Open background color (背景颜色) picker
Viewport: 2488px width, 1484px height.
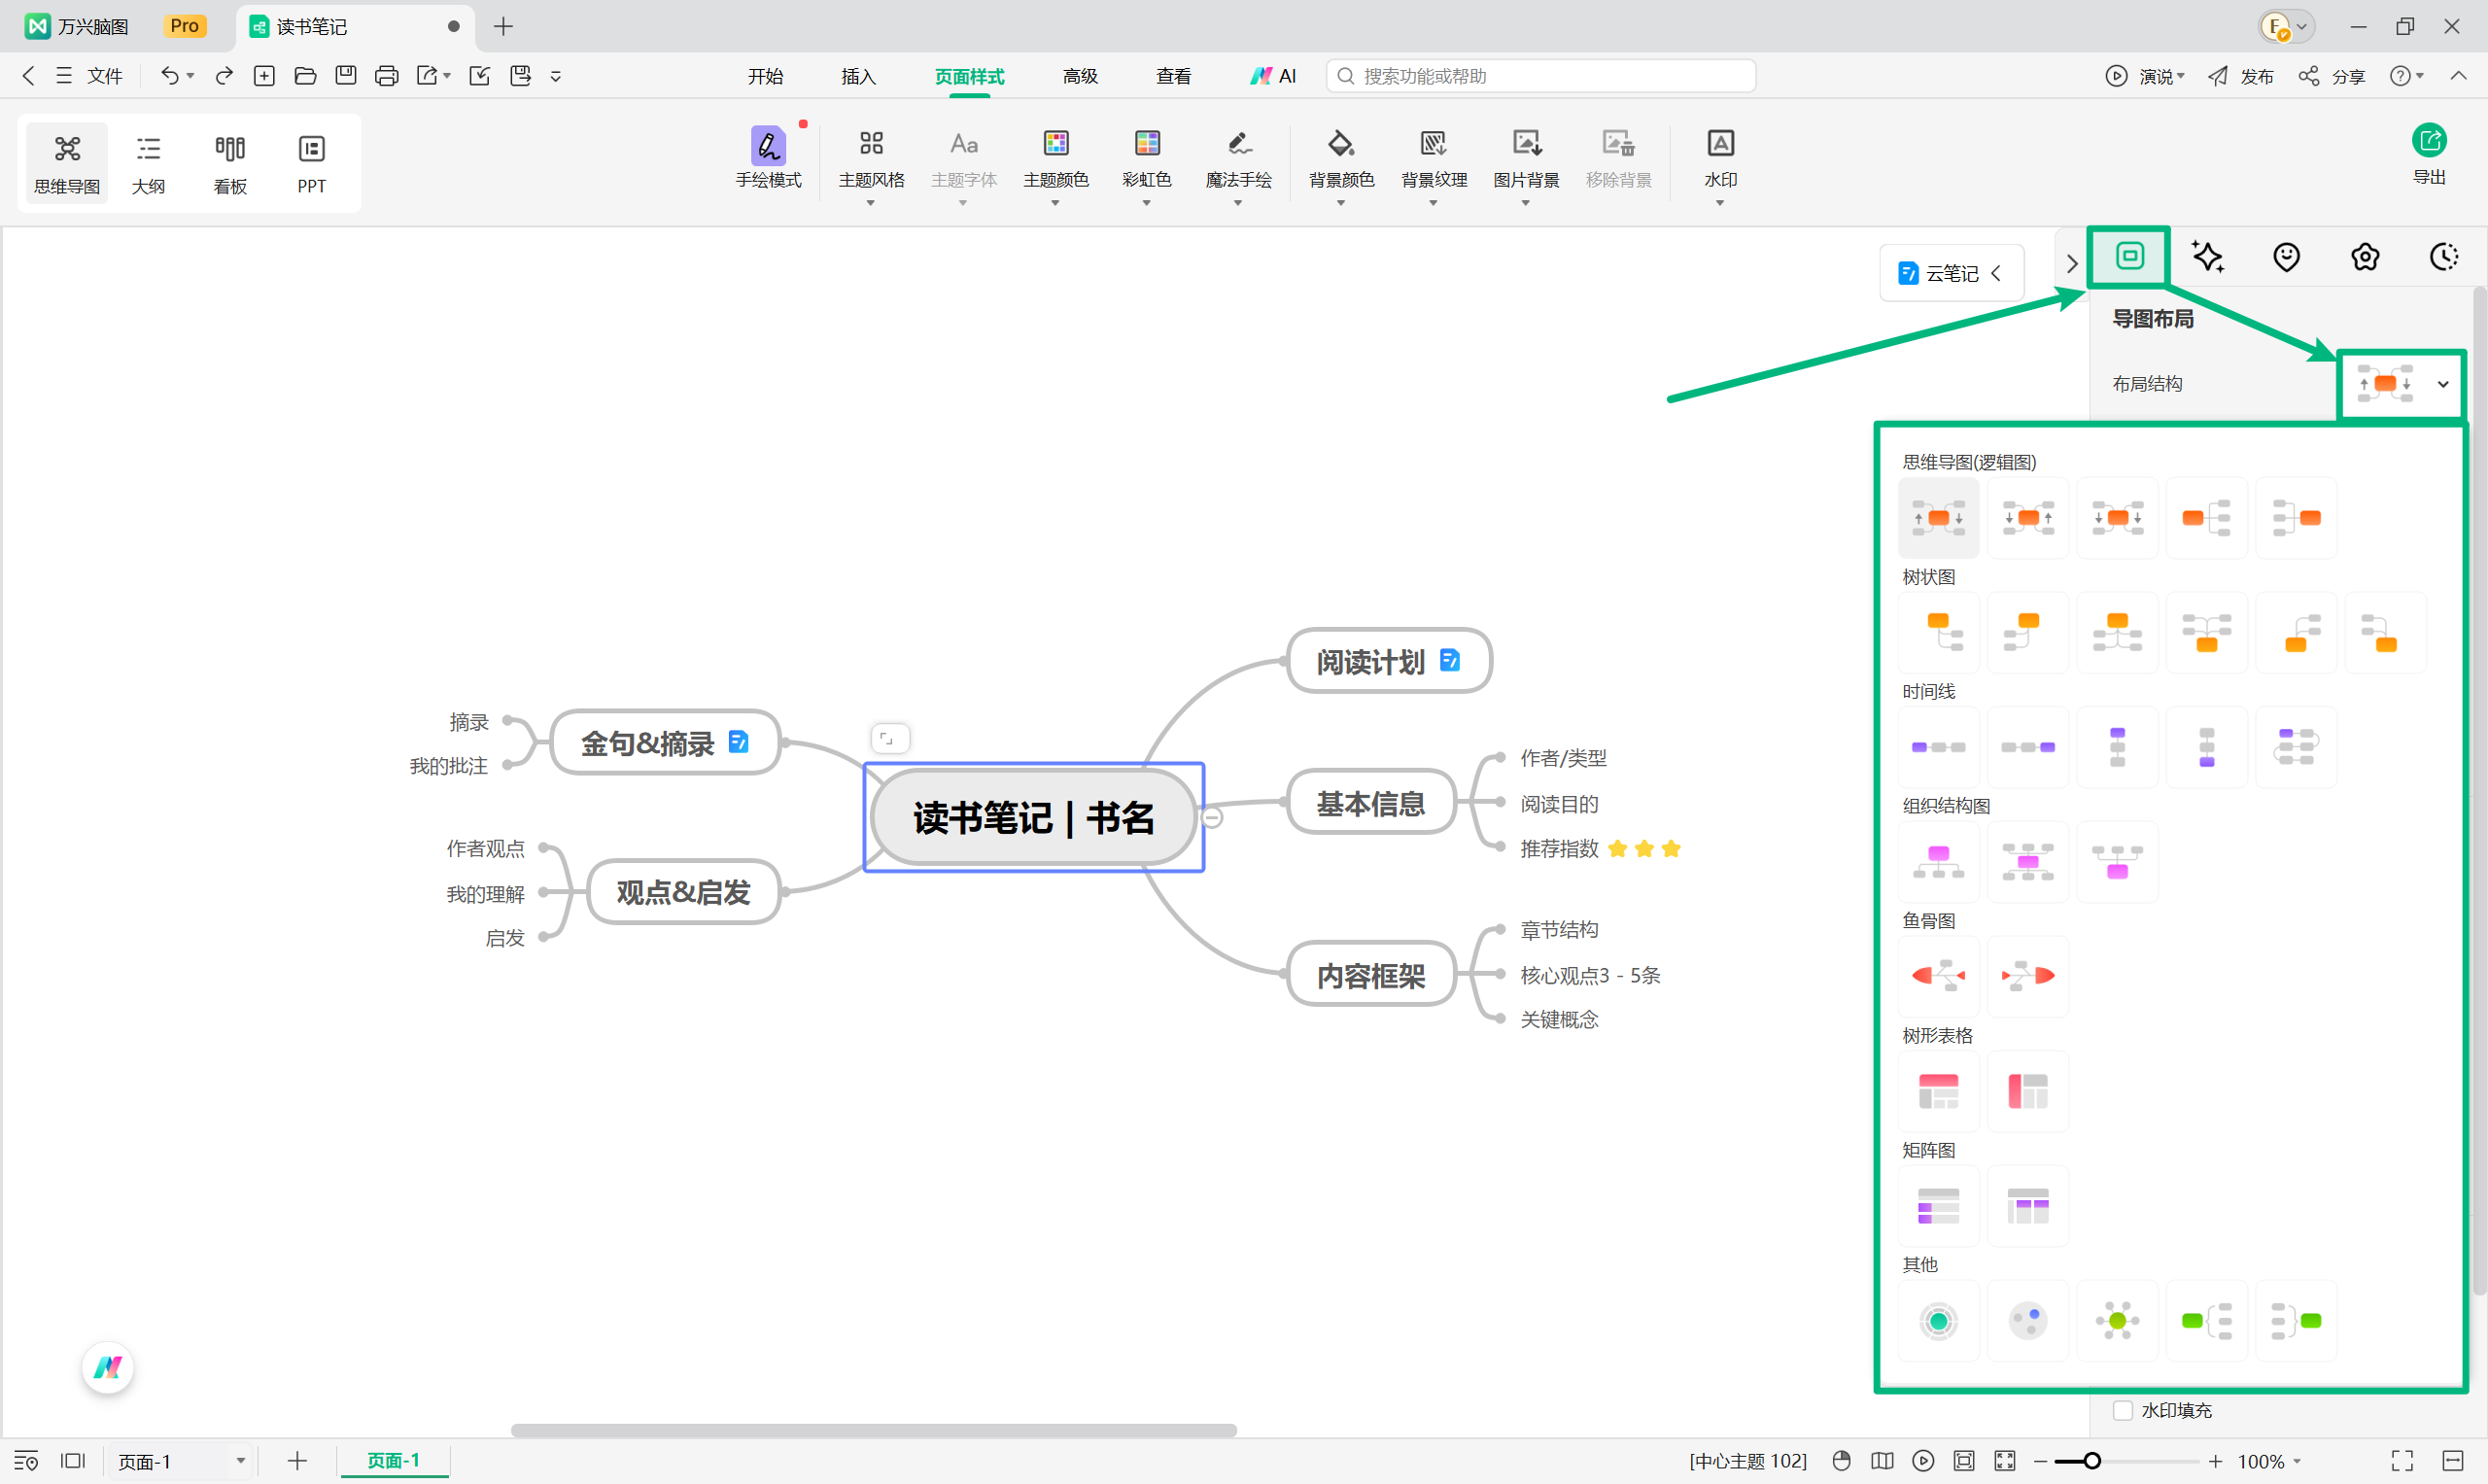pos(1341,165)
